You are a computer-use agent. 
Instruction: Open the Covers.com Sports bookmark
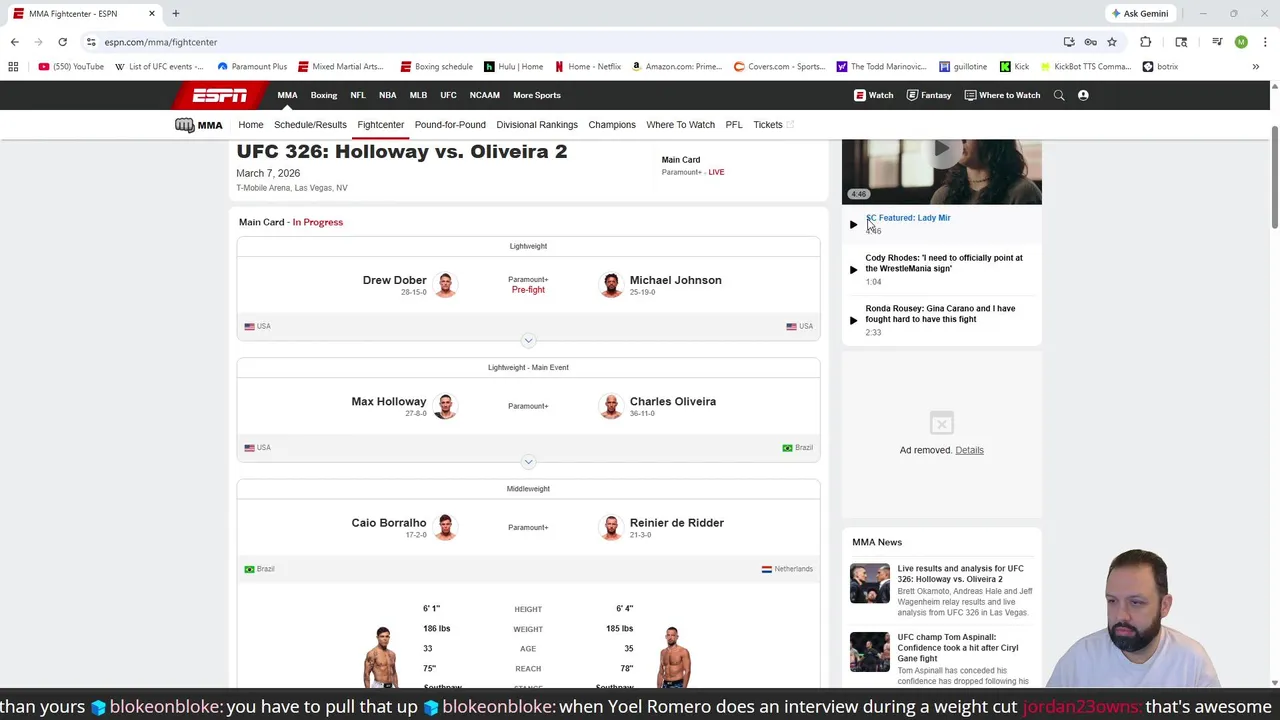[x=779, y=67]
